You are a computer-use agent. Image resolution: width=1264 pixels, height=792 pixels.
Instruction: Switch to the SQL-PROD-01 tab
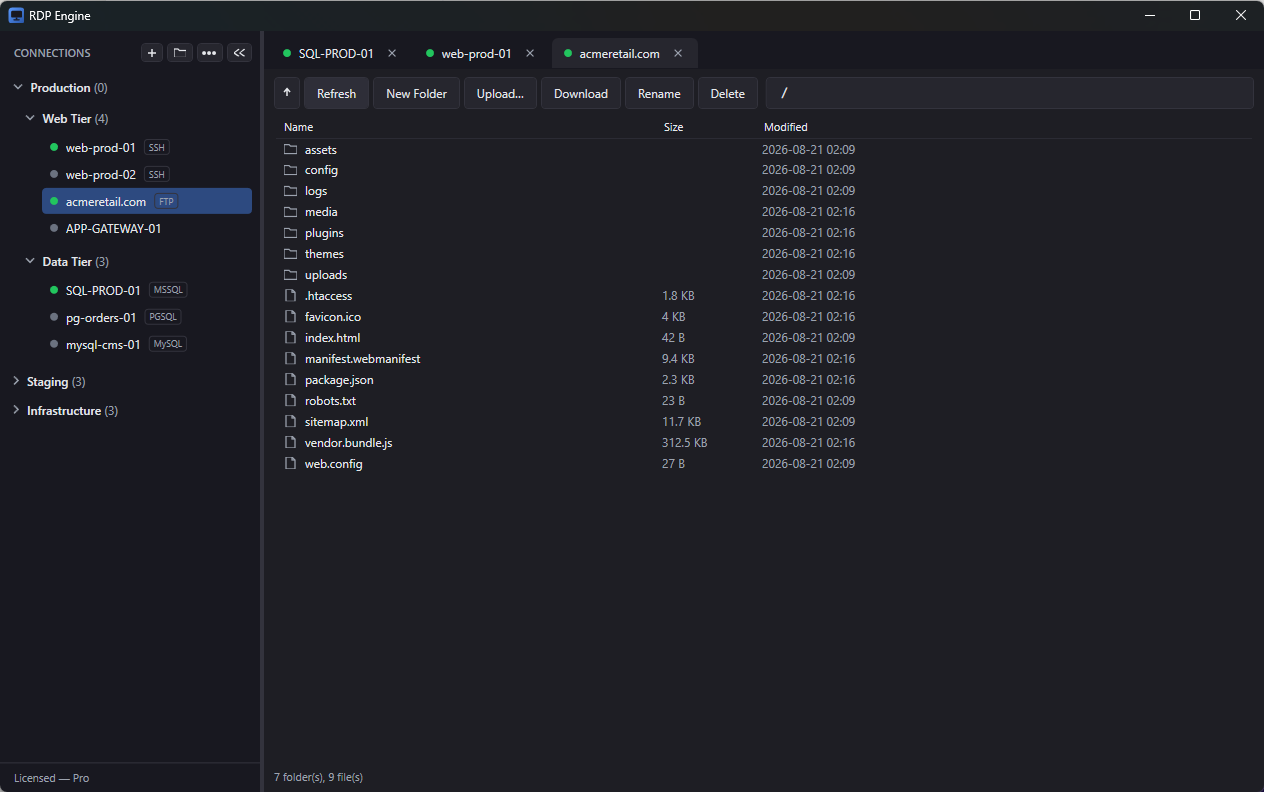click(x=340, y=54)
